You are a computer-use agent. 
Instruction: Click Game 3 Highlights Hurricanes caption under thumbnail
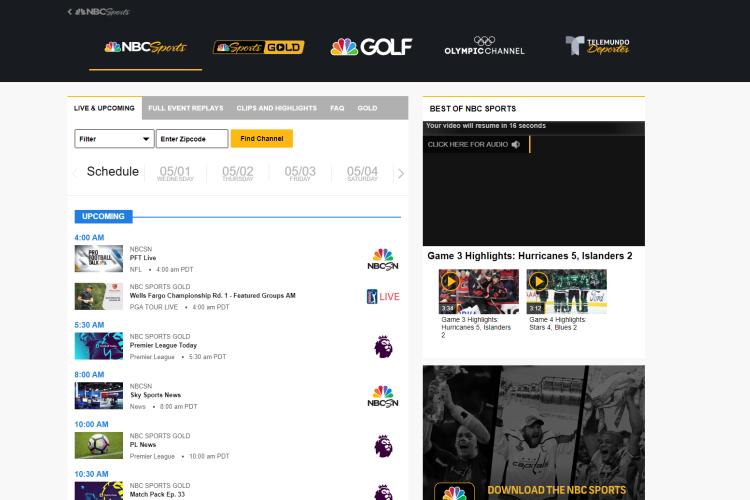(x=476, y=327)
